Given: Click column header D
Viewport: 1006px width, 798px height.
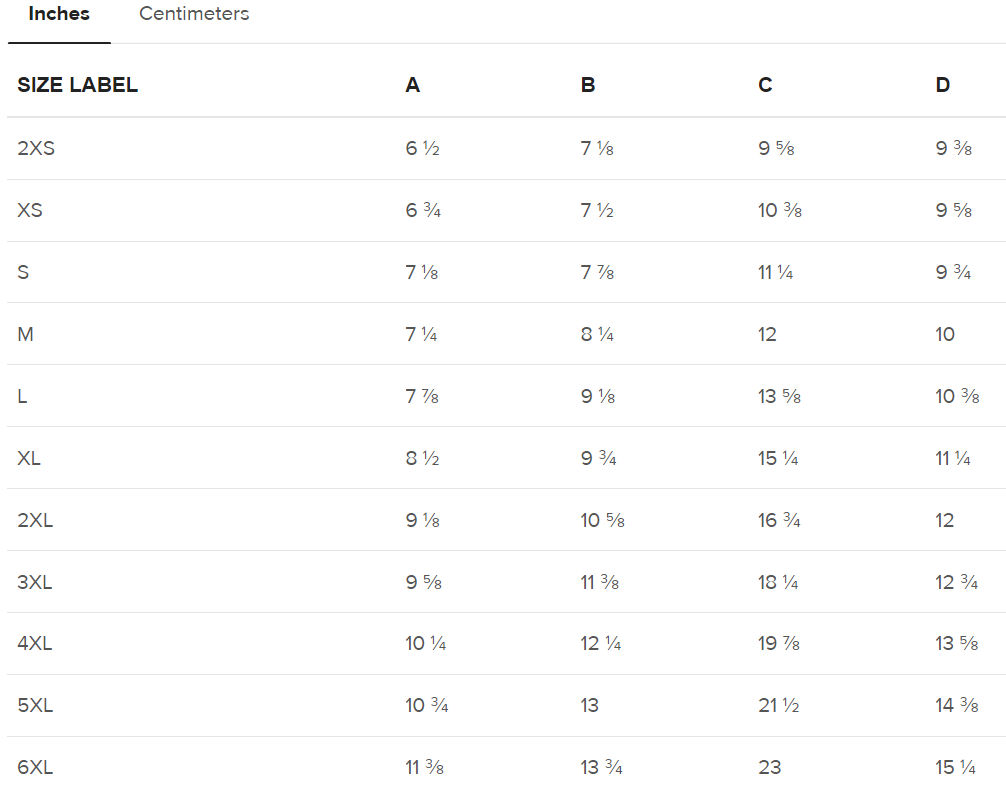Looking at the screenshot, I should (942, 85).
